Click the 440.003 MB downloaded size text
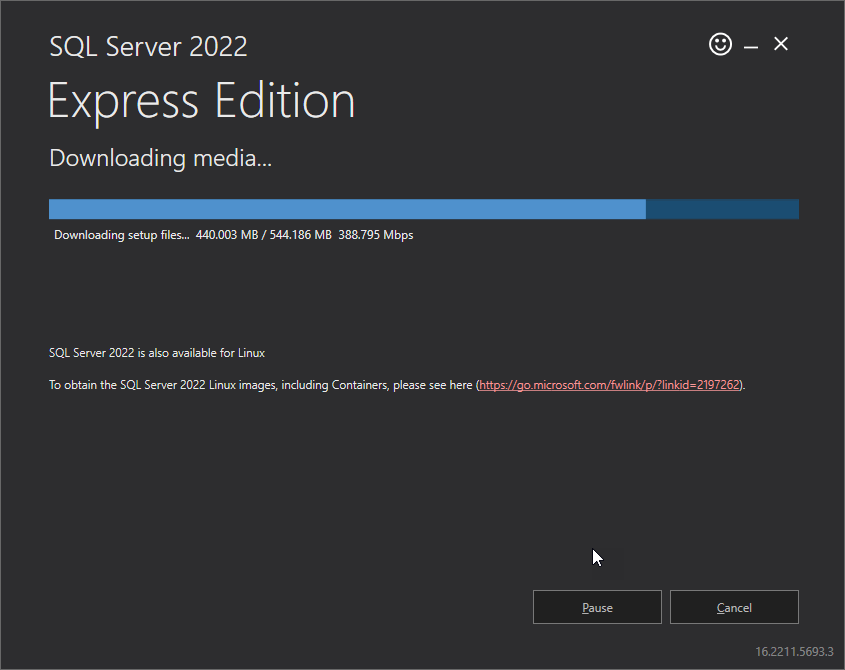Viewport: 845px width, 670px height. pyautogui.click(x=228, y=235)
